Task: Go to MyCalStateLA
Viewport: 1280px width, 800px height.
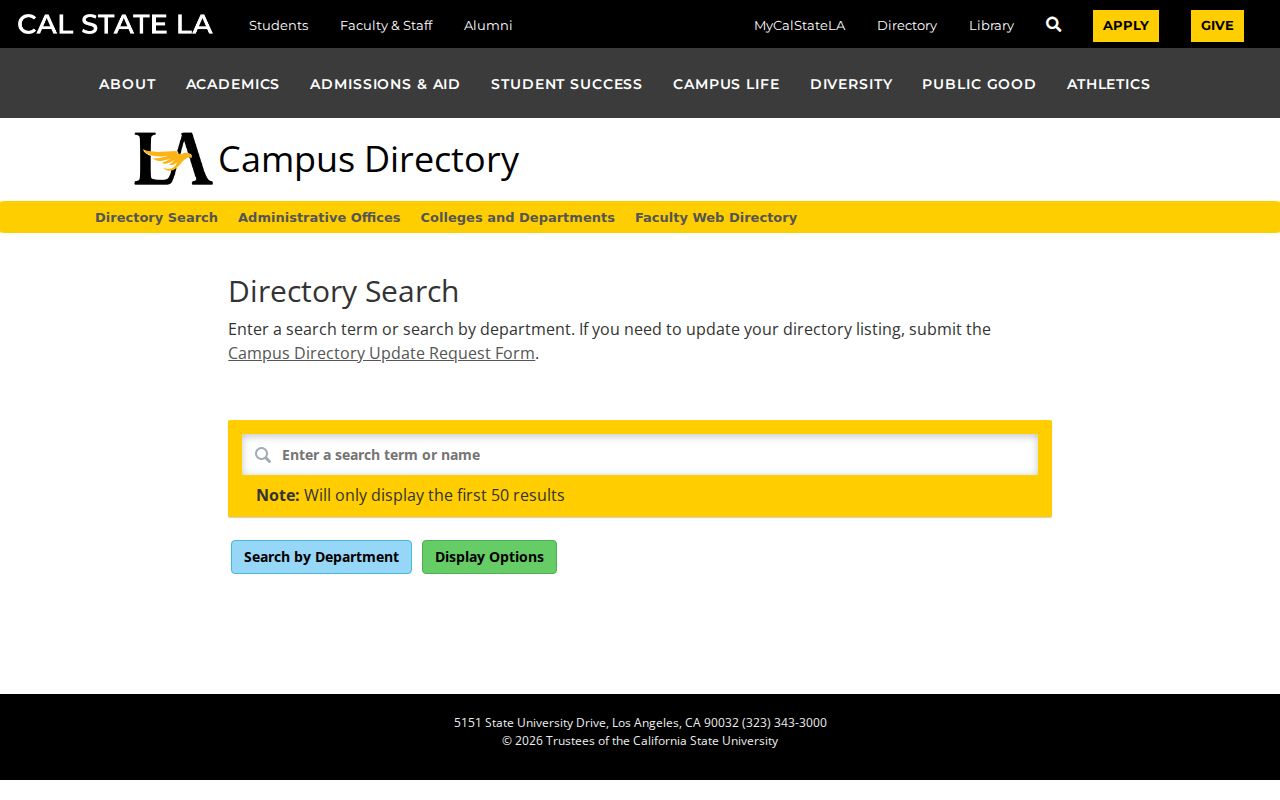Action: point(800,25)
